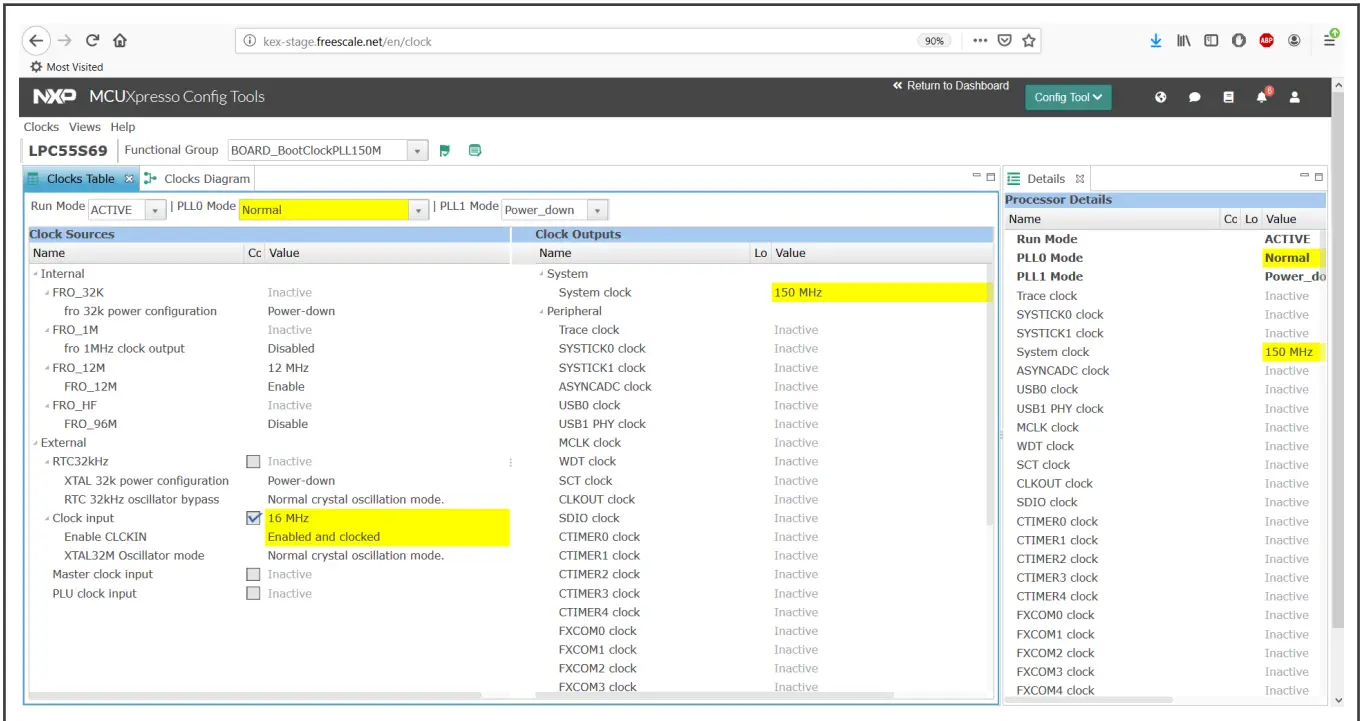Click the notes icon next to the flag
The image size is (1369, 721).
[x=474, y=149]
